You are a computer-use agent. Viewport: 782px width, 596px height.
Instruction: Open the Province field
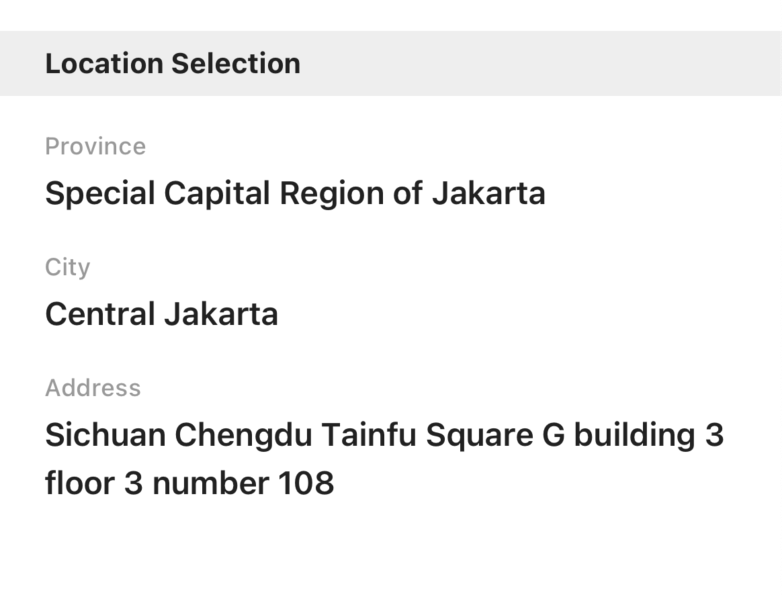click(391, 171)
